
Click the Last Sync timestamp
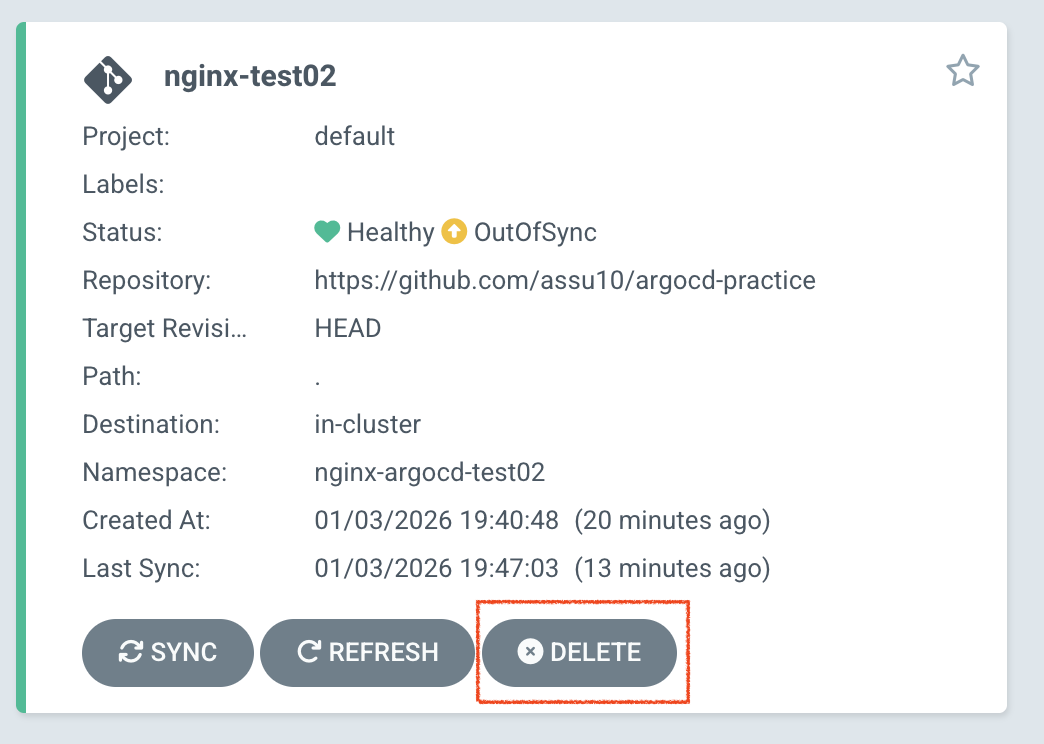[x=437, y=569]
